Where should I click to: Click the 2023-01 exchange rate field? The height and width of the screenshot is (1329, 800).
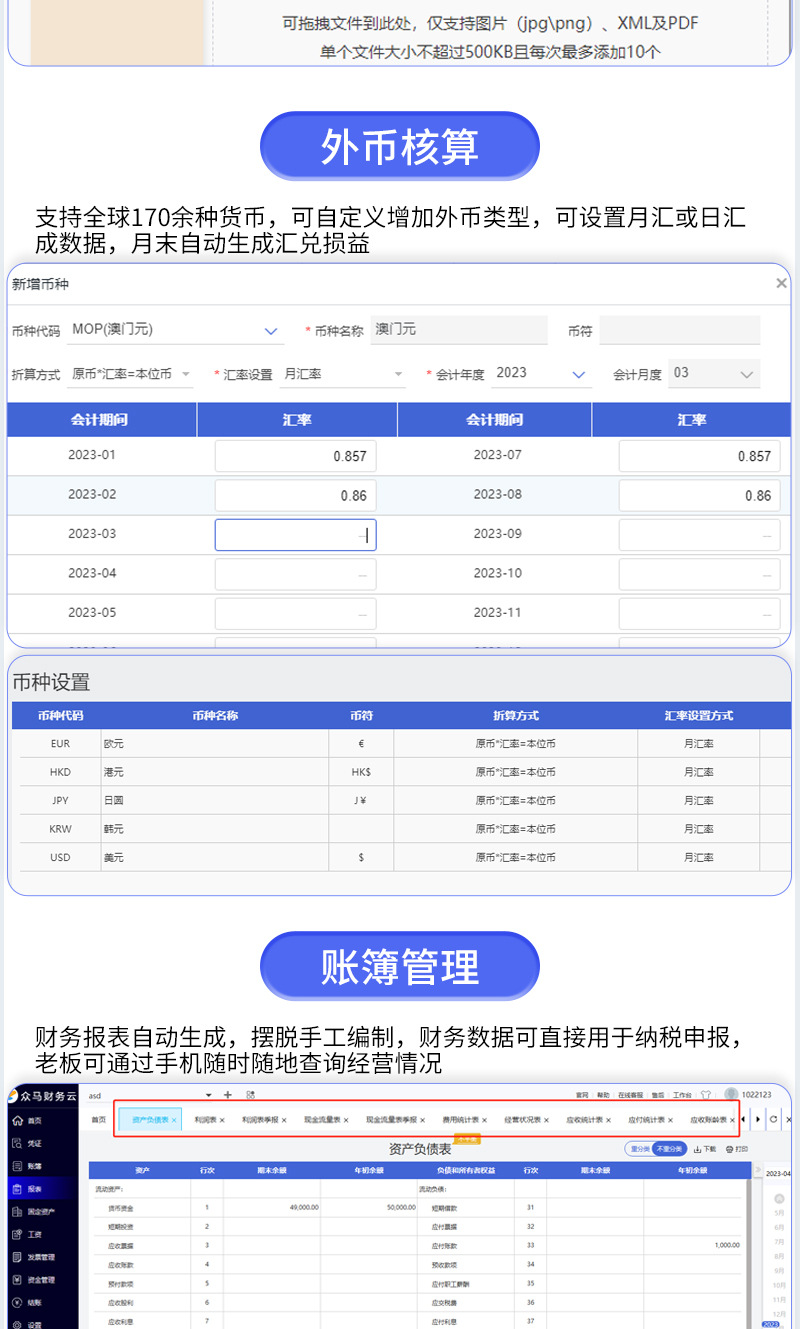pos(295,456)
